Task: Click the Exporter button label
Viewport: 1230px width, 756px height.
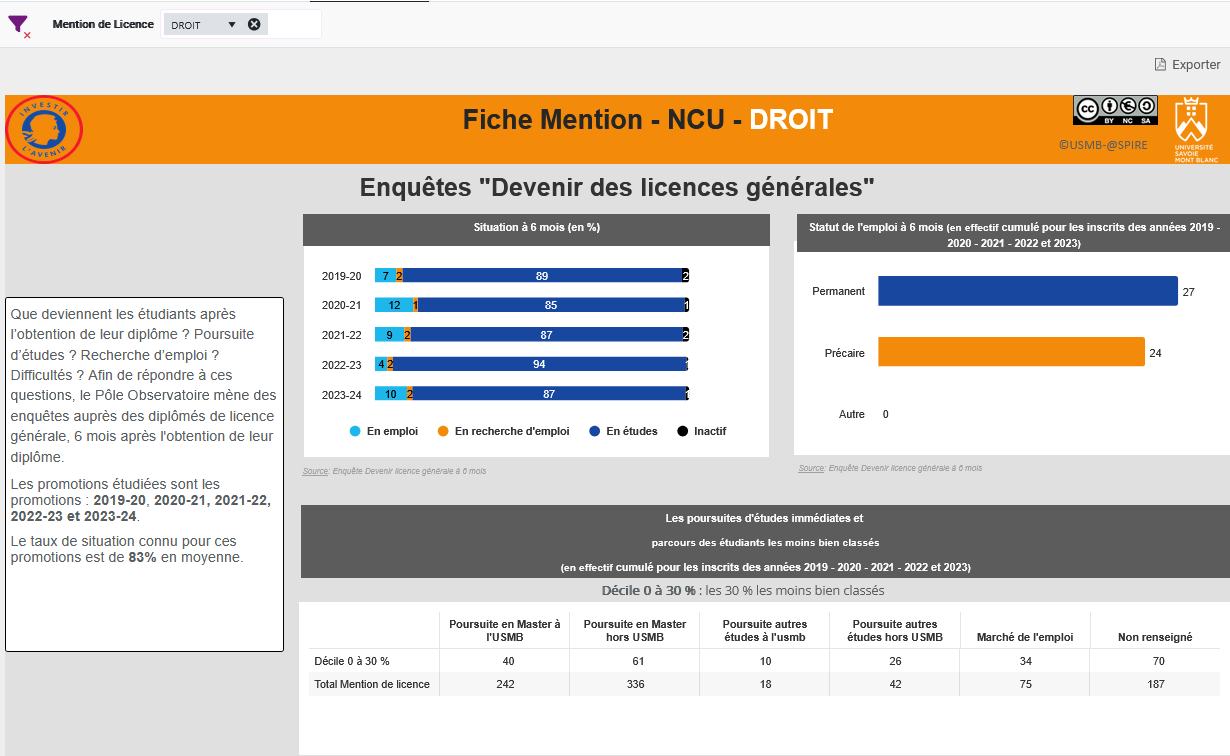Action: point(1196,65)
